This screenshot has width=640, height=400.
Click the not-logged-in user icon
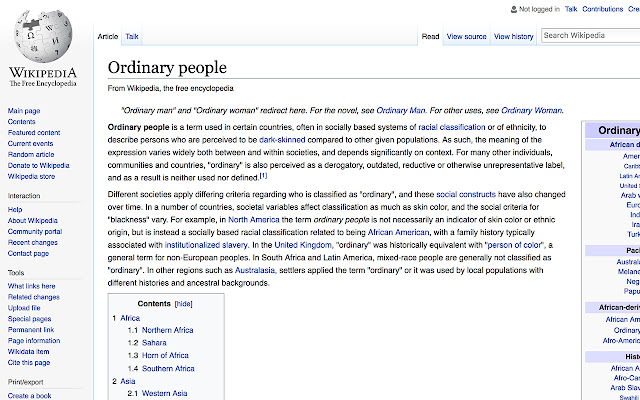[x=512, y=8]
